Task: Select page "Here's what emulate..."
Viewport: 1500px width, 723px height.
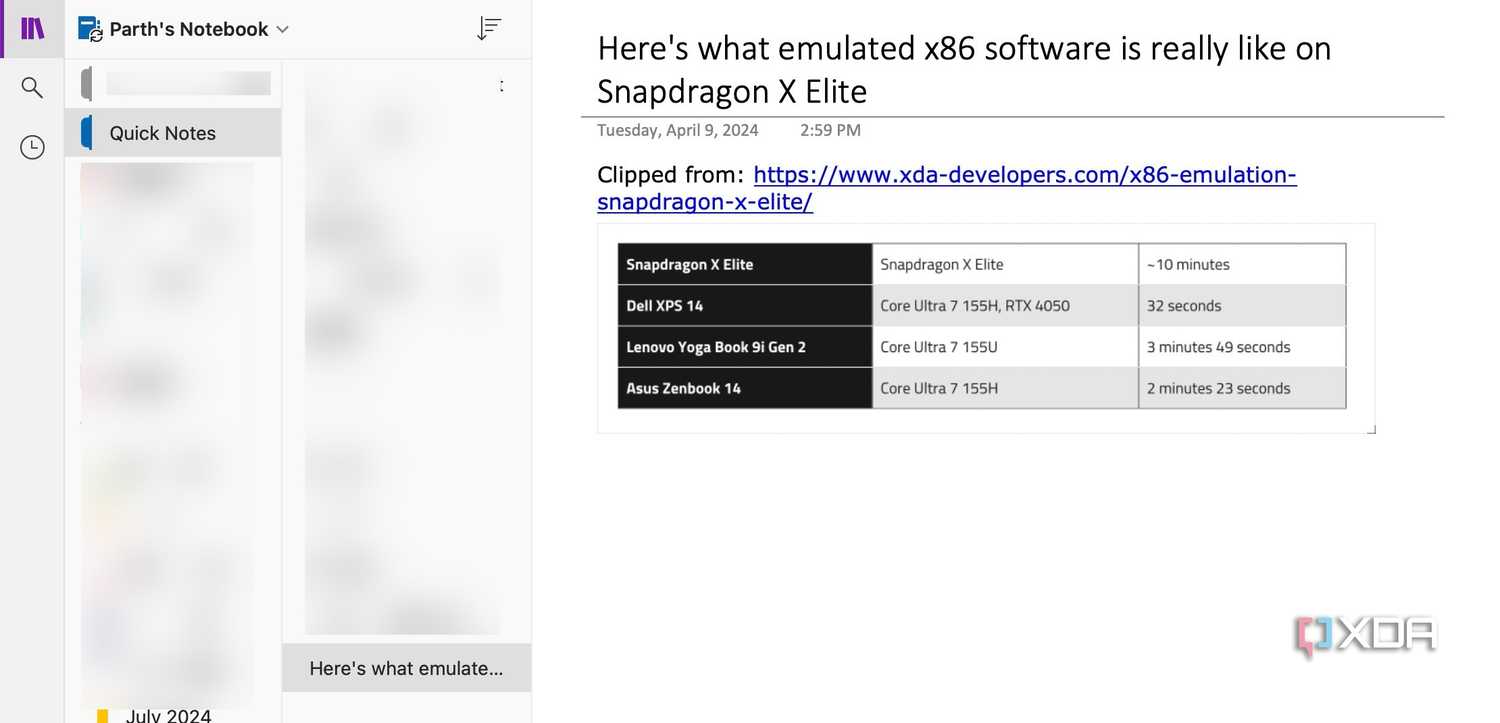Action: coord(407,668)
